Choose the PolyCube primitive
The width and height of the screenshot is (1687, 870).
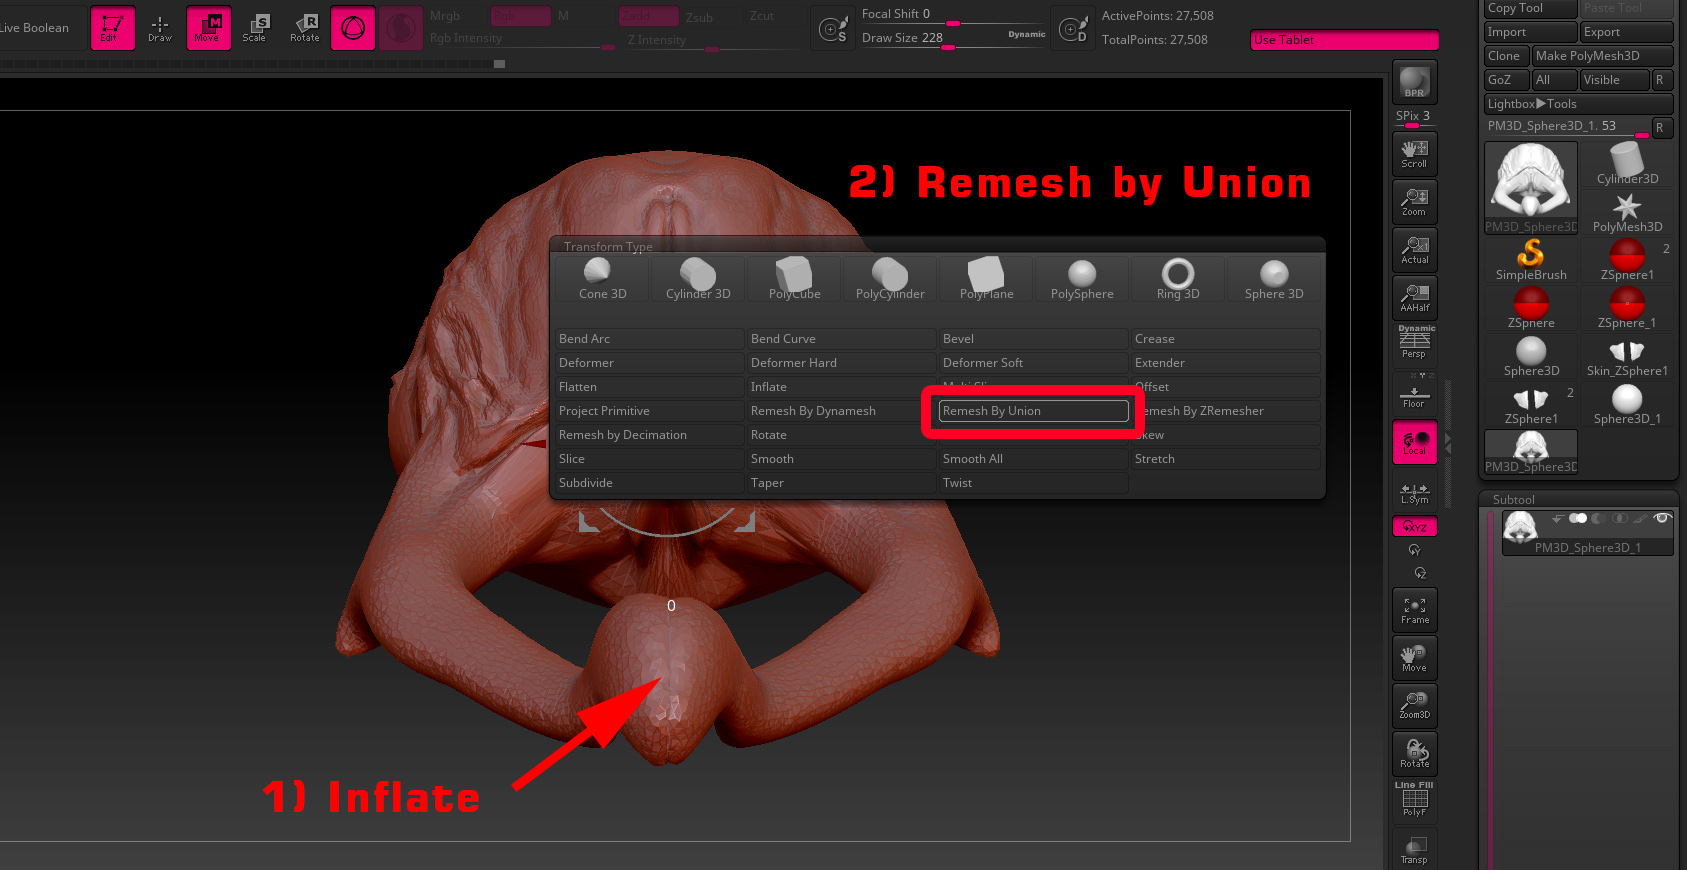[794, 279]
